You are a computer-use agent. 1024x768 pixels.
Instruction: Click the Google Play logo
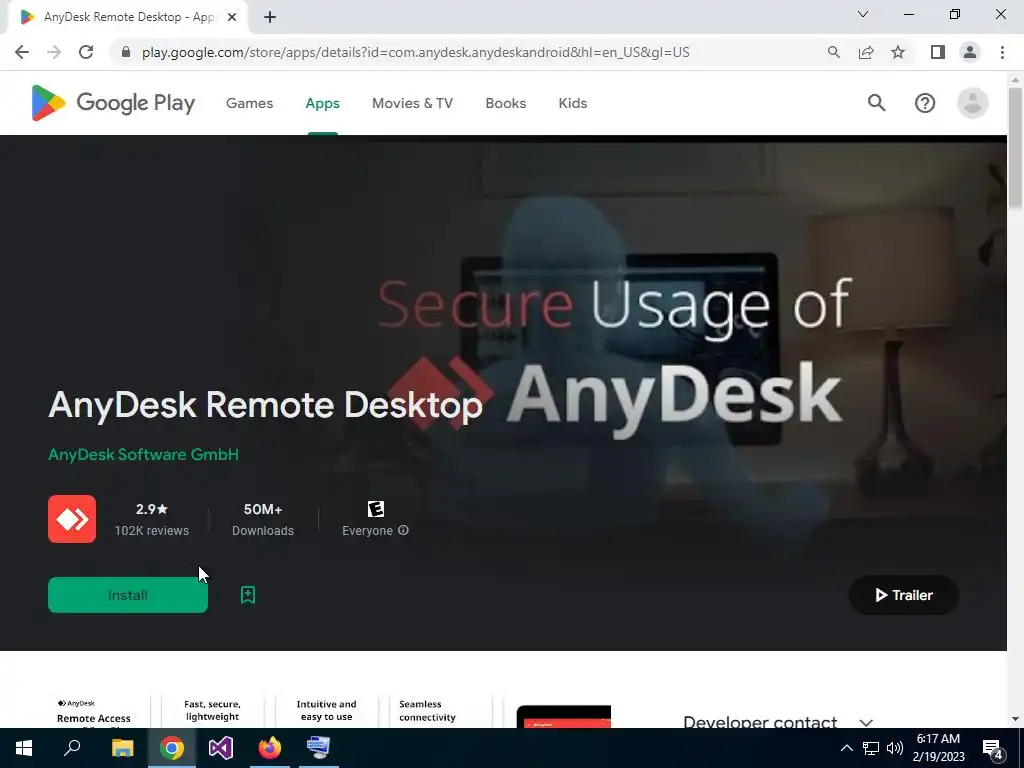pos(113,103)
